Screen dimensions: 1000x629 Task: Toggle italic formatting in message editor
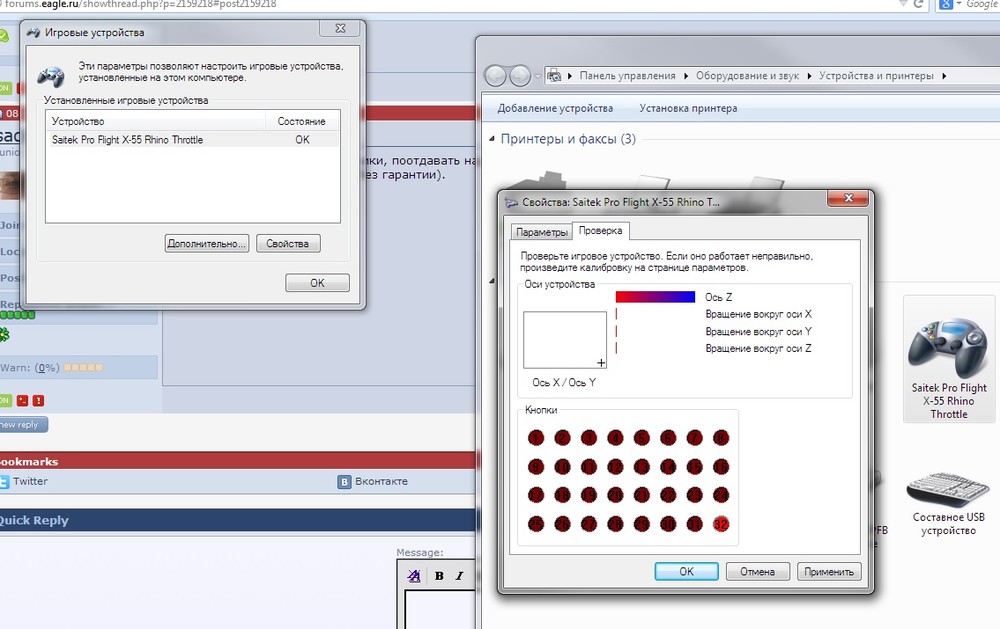pos(459,575)
